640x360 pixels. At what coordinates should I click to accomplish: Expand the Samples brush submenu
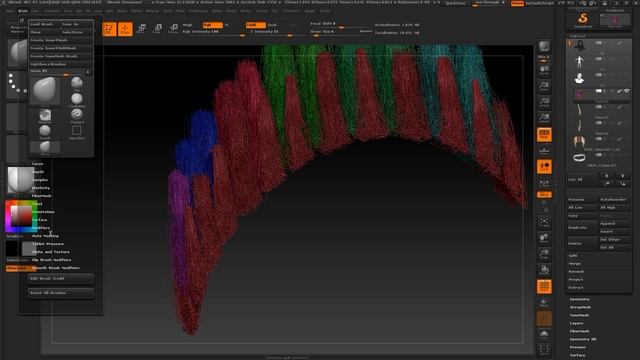pyautogui.click(x=40, y=180)
